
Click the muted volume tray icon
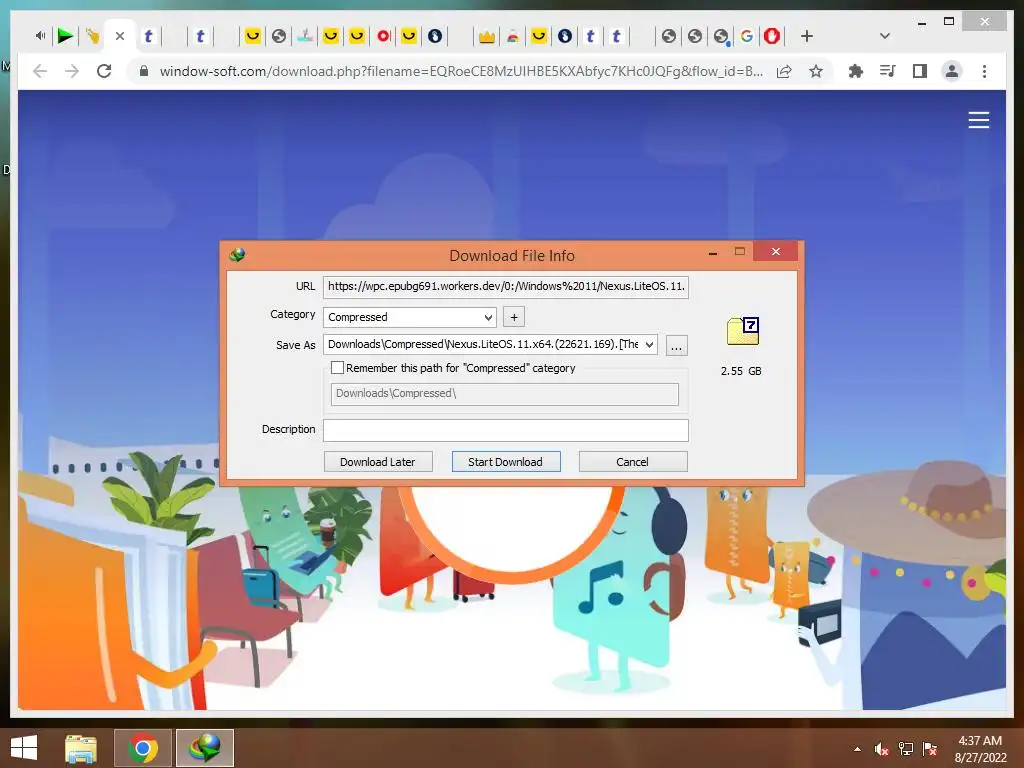point(882,749)
